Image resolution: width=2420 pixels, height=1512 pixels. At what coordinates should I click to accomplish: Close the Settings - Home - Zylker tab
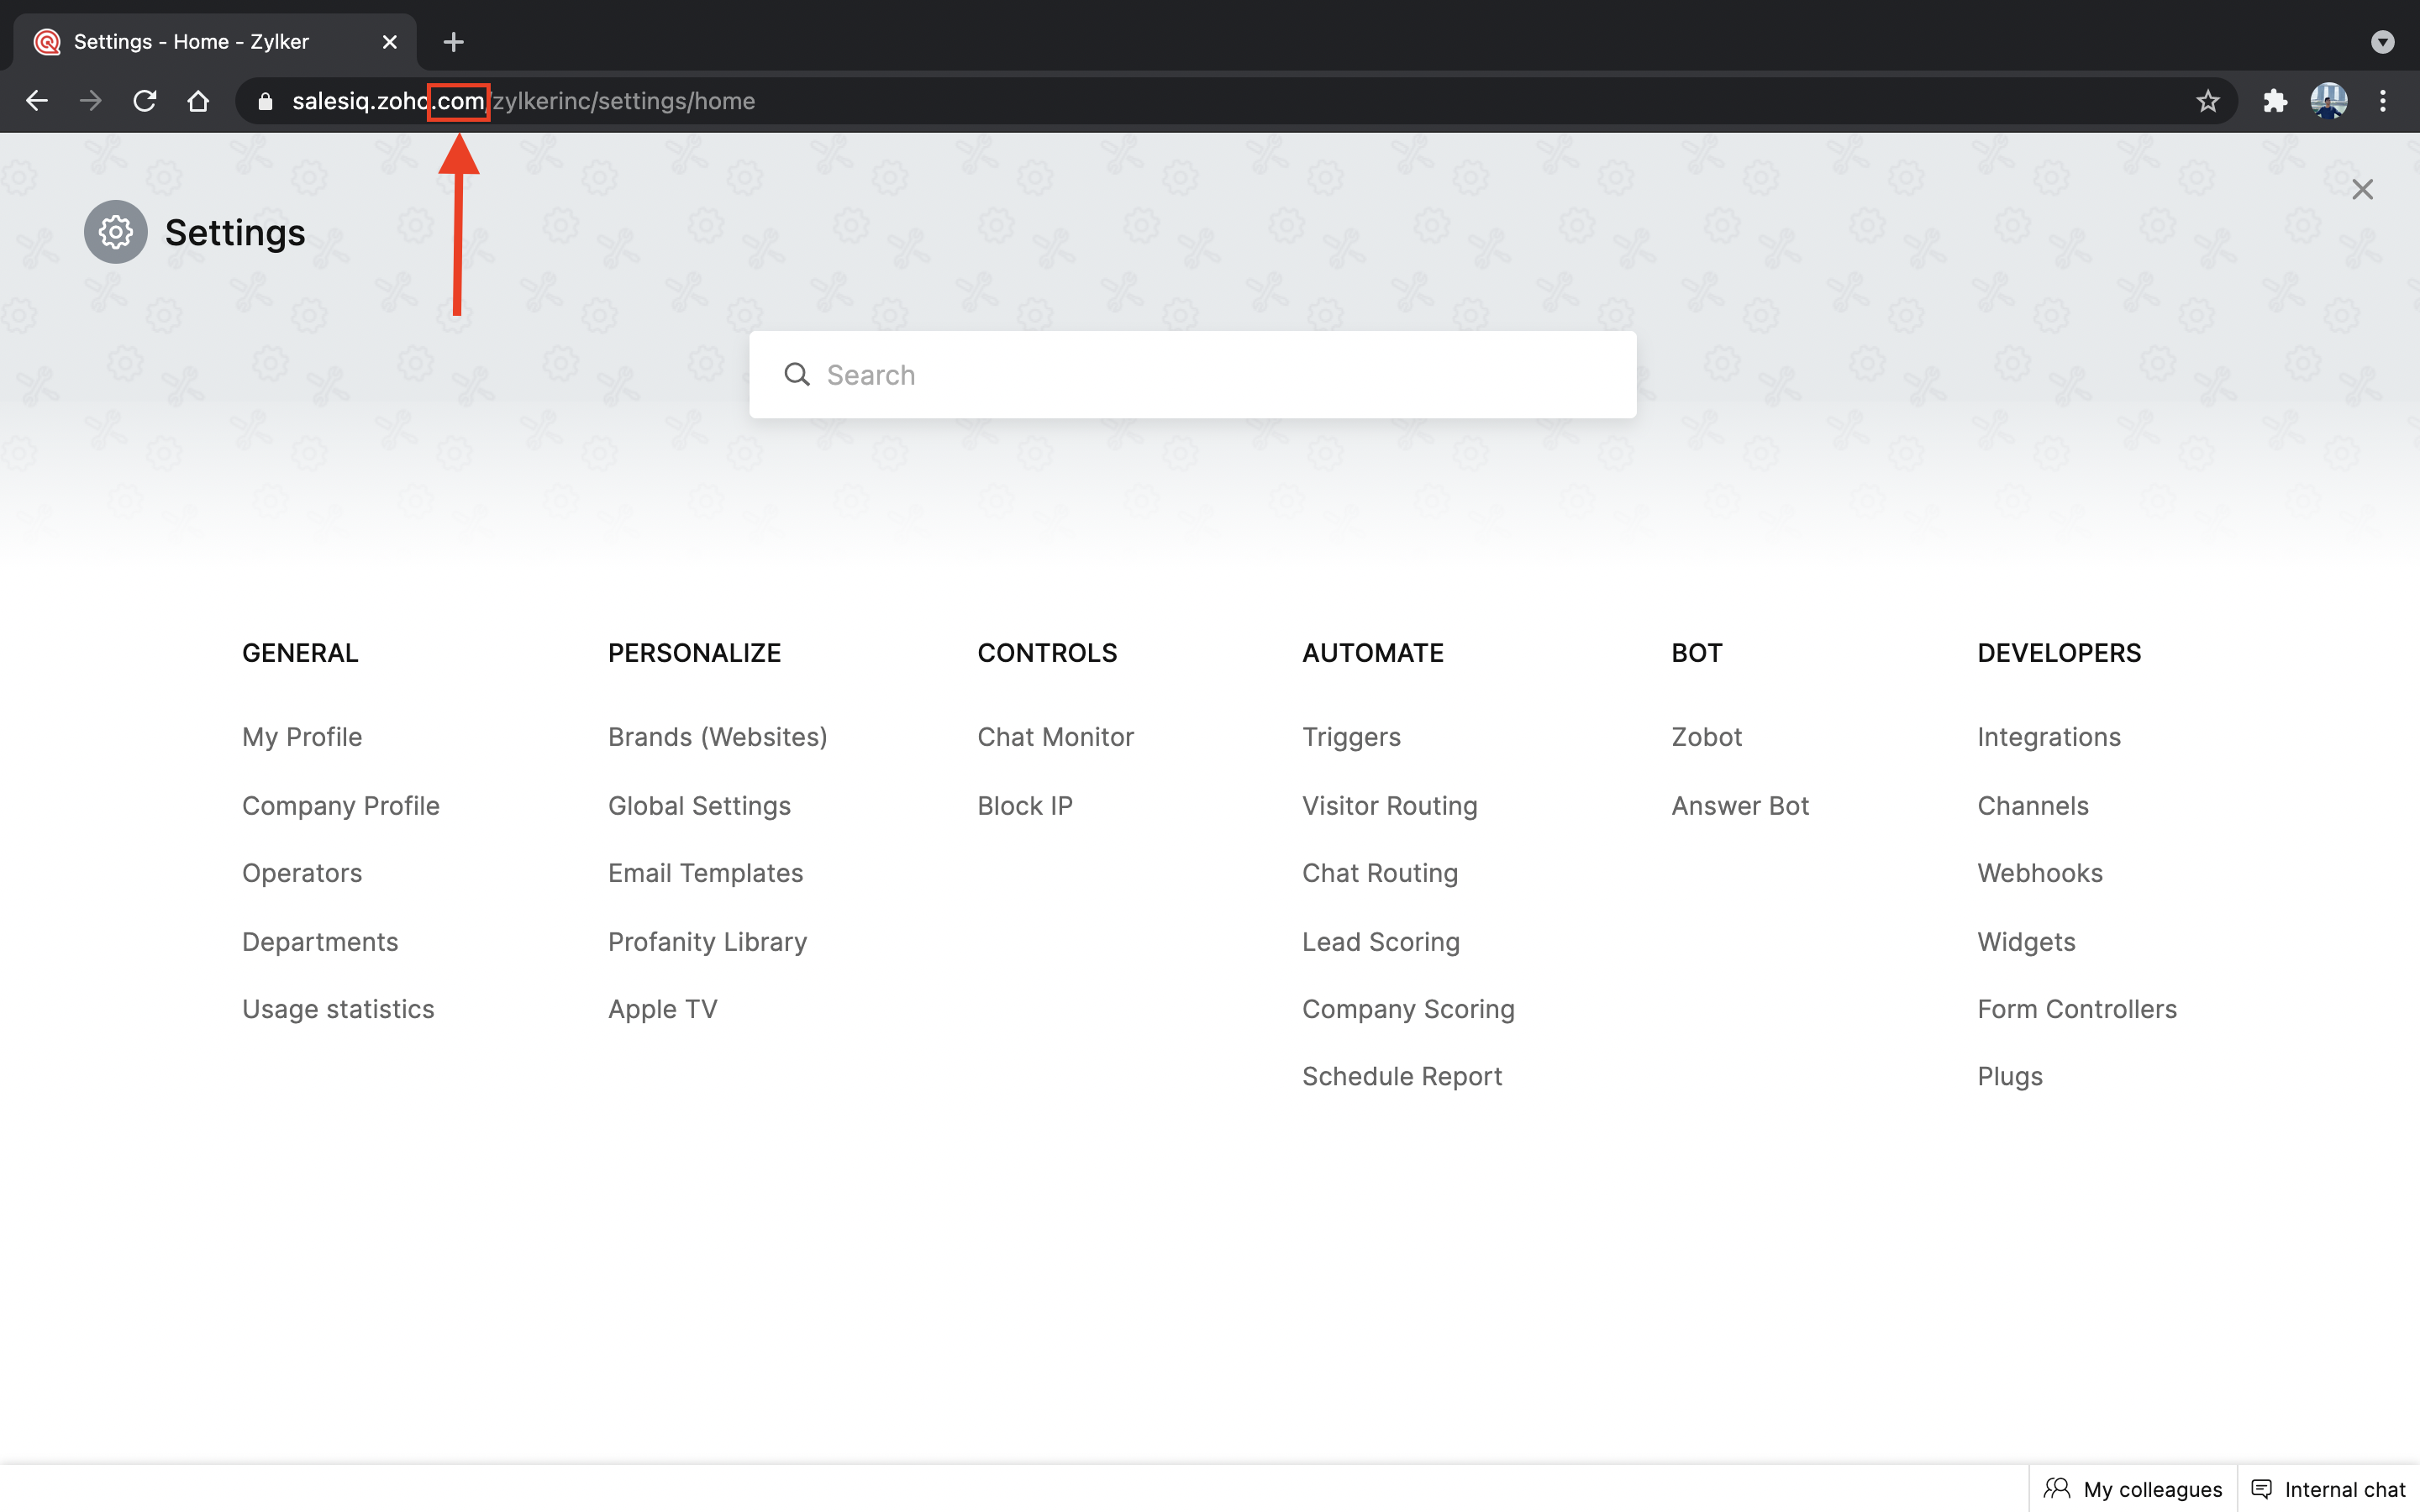390,42
